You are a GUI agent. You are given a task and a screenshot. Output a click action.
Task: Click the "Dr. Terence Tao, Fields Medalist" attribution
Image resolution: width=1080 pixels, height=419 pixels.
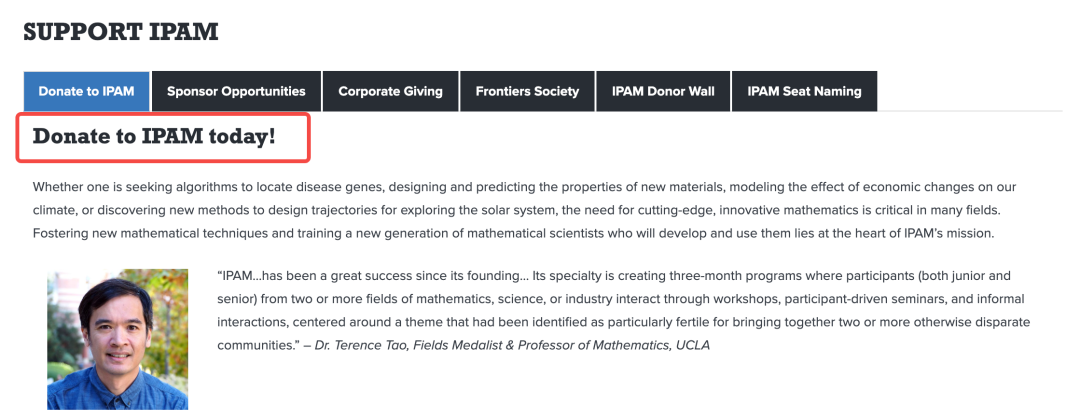[430, 346]
